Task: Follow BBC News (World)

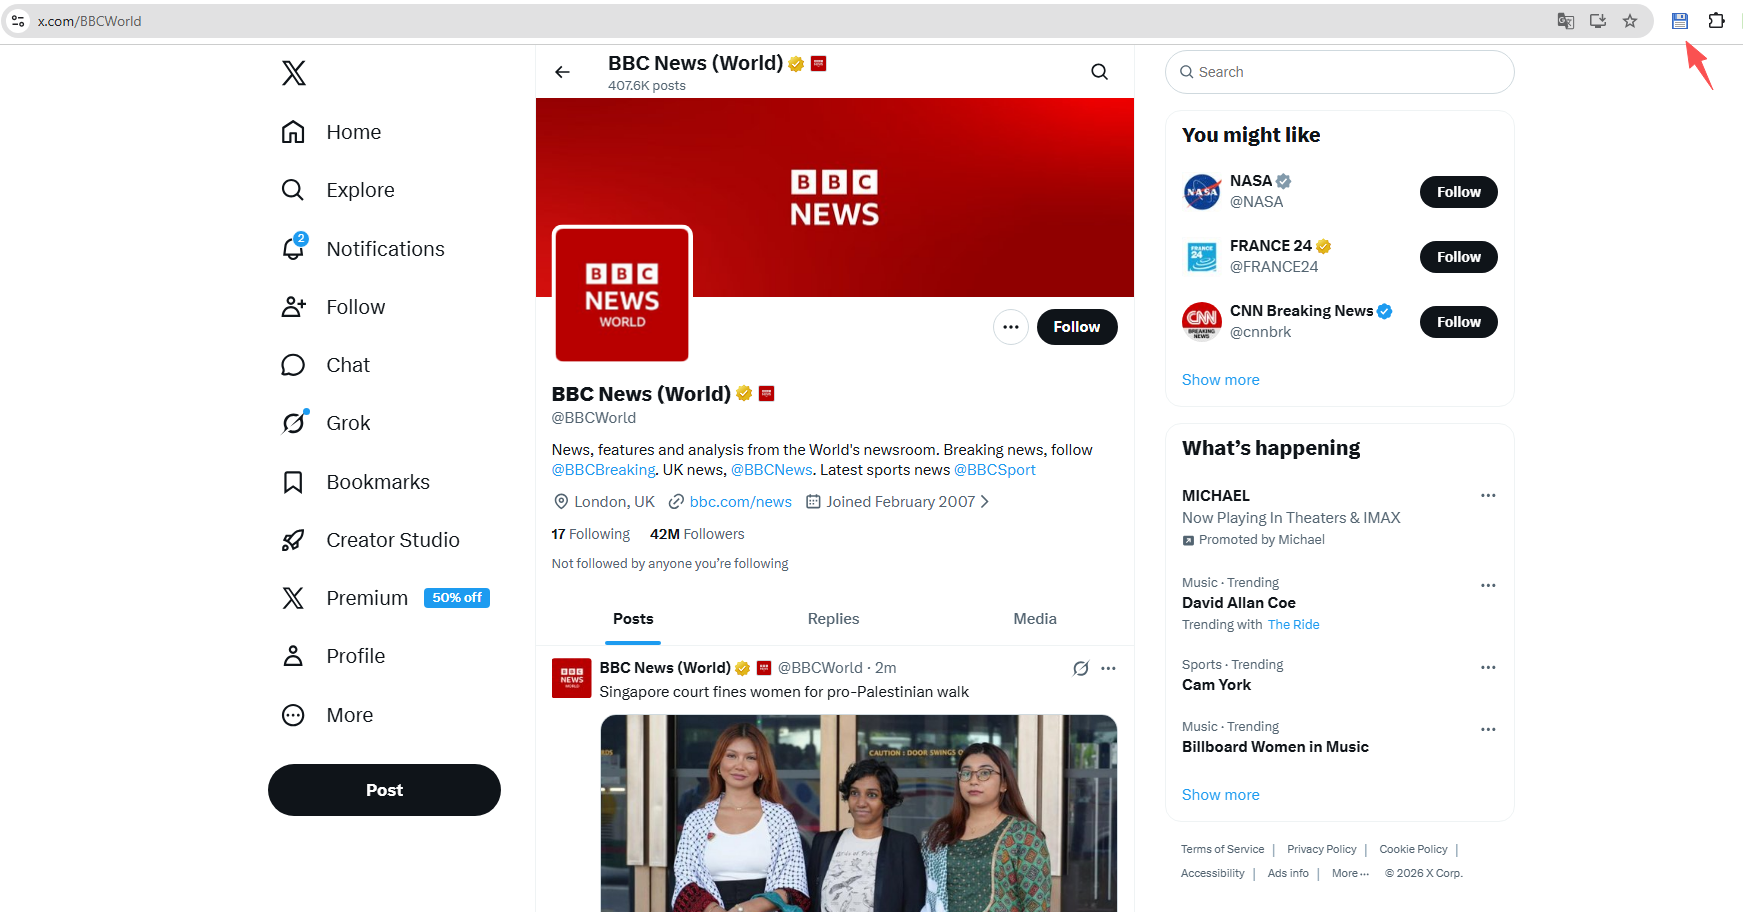Action: [x=1077, y=327]
